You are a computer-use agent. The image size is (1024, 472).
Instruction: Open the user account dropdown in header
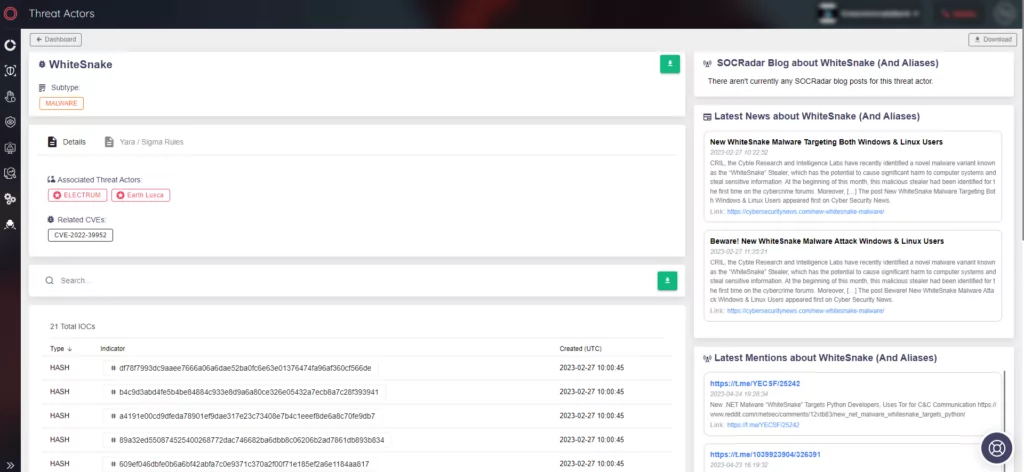[x=868, y=13]
